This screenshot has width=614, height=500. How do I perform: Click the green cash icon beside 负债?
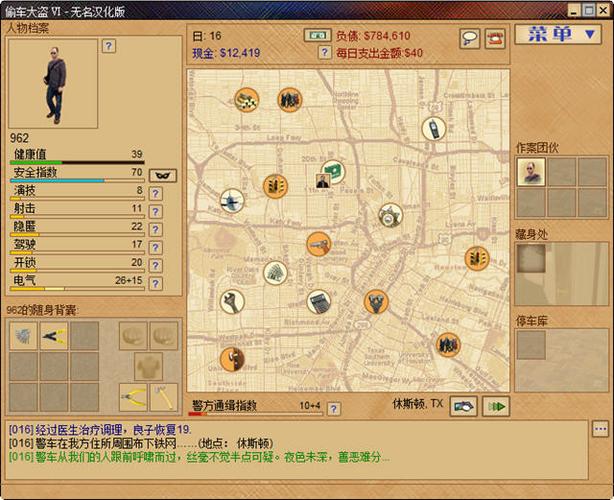click(x=317, y=36)
